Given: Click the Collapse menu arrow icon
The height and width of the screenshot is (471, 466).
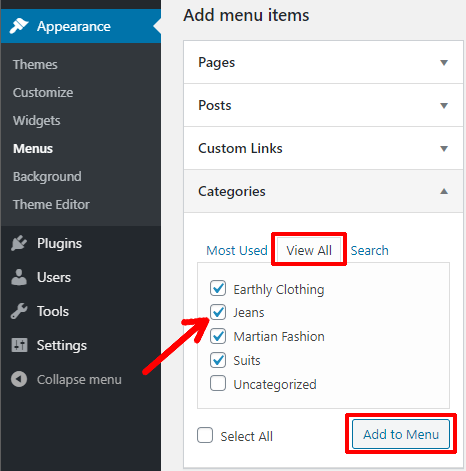Looking at the screenshot, I should pyautogui.click(x=19, y=379).
